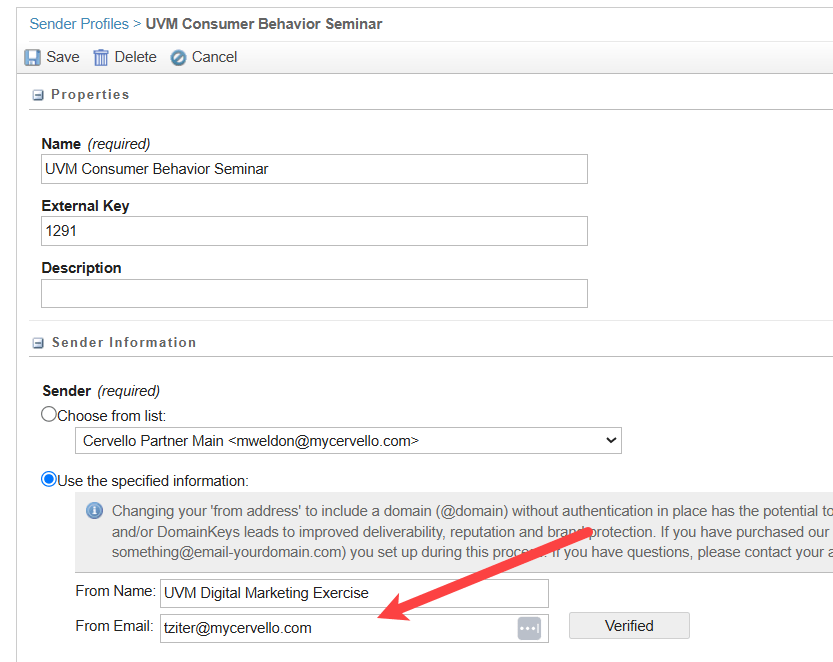
Task: Click the UVM Consumer Behavior Seminar breadcrumb title
Action: point(264,23)
